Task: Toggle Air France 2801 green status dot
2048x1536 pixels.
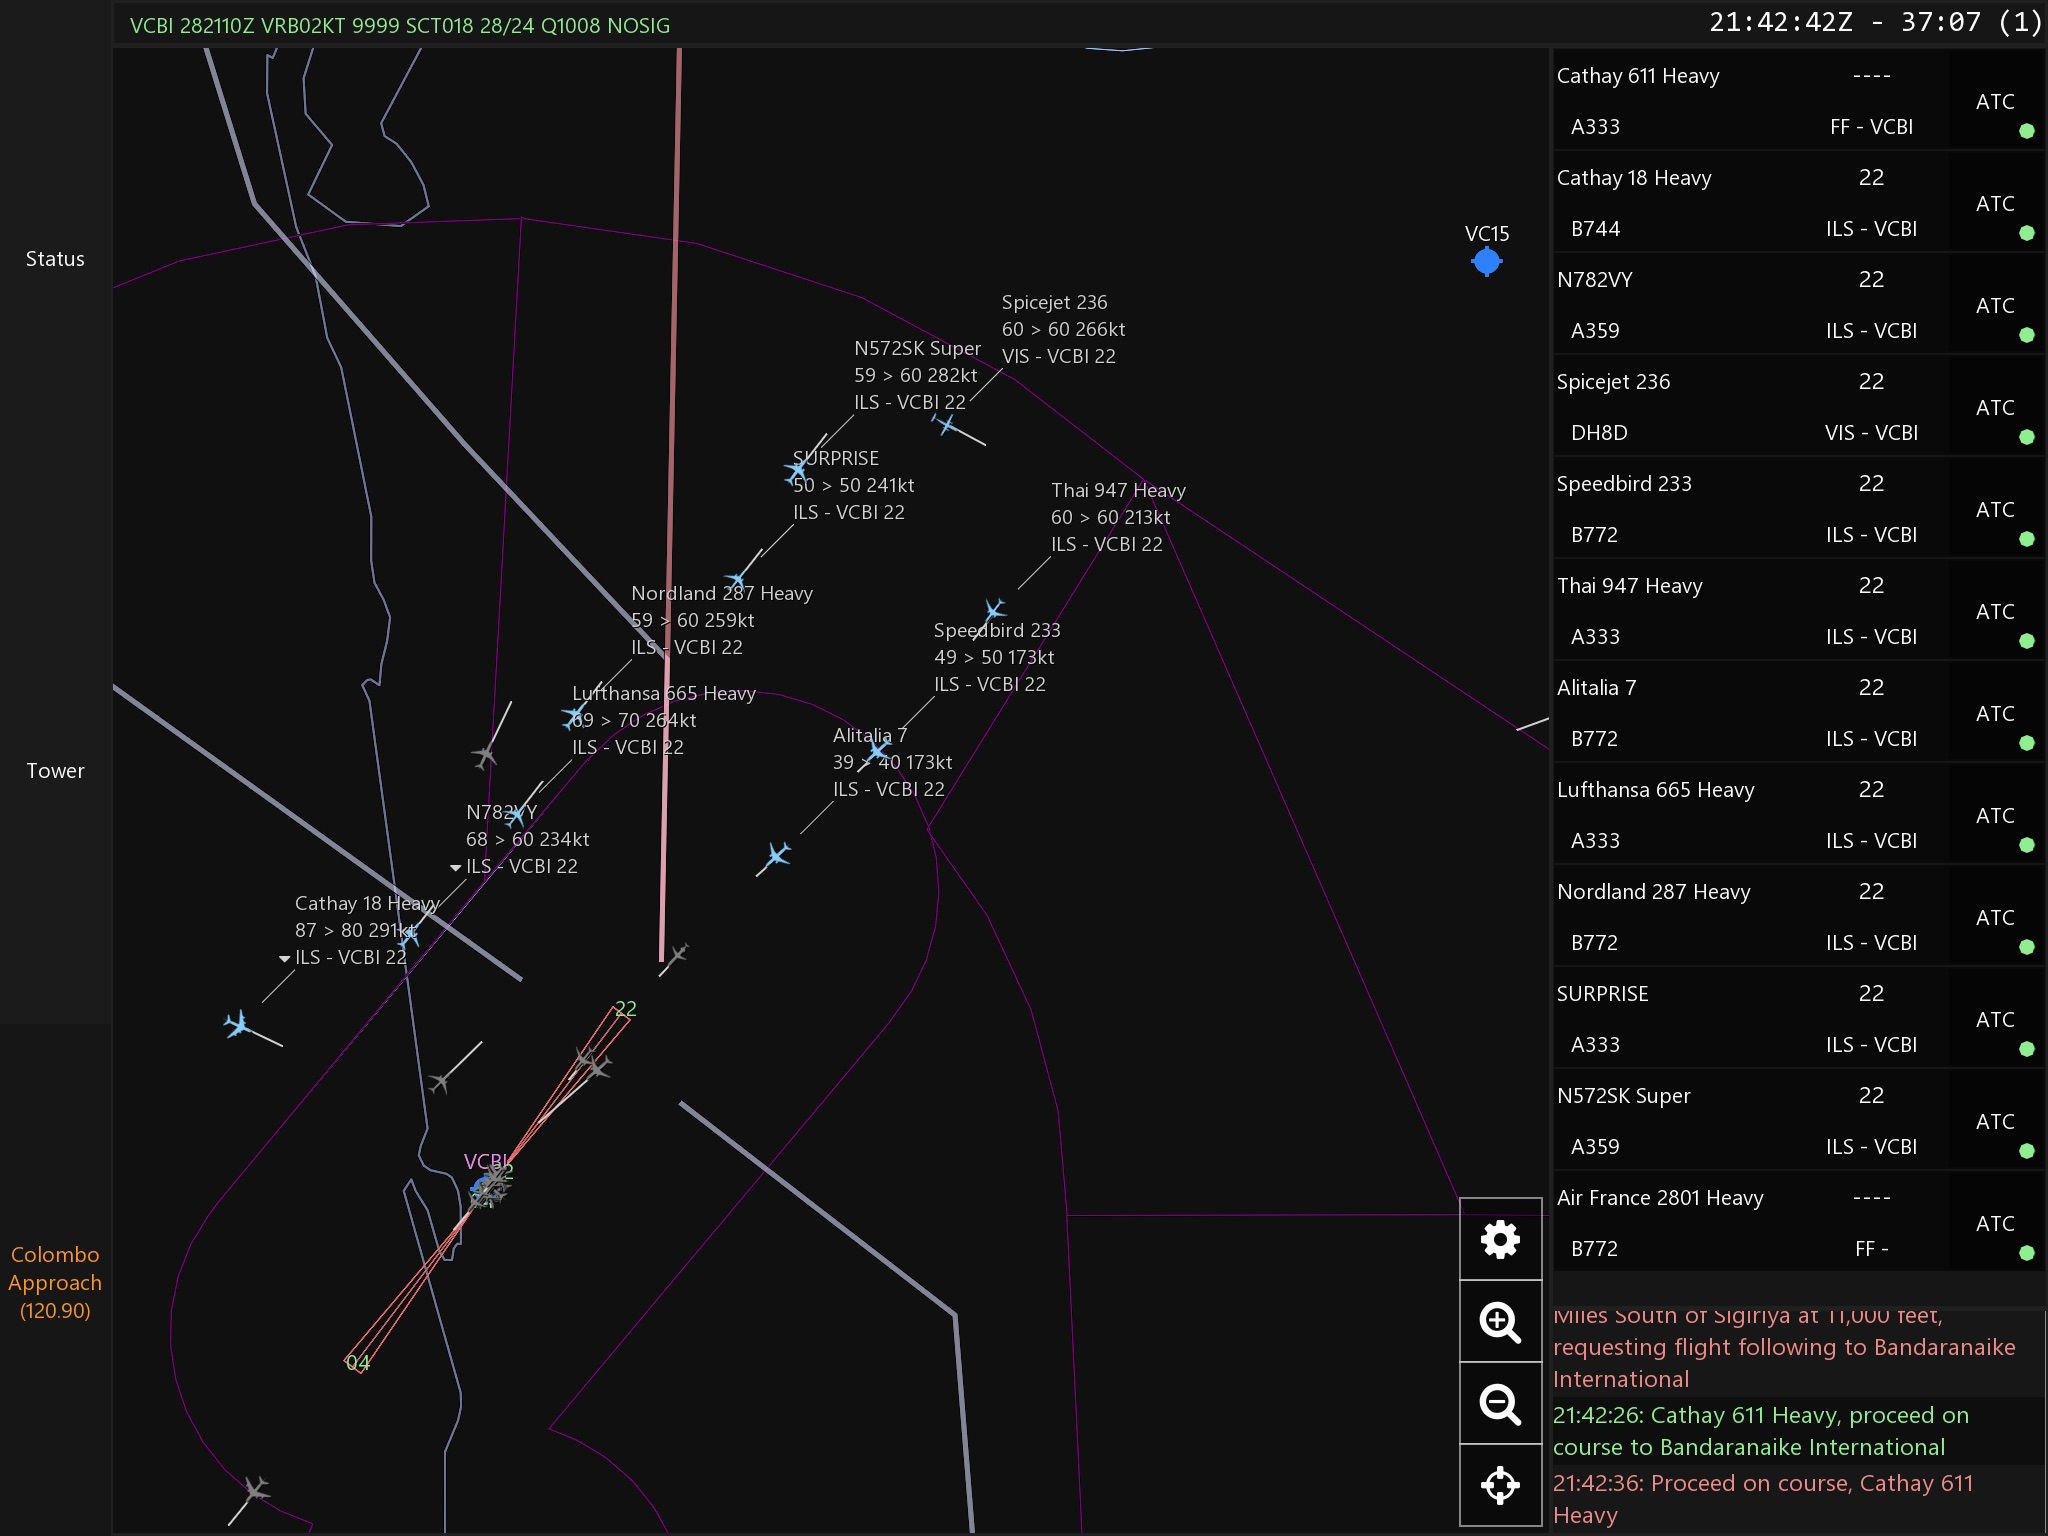Action: [2026, 1253]
